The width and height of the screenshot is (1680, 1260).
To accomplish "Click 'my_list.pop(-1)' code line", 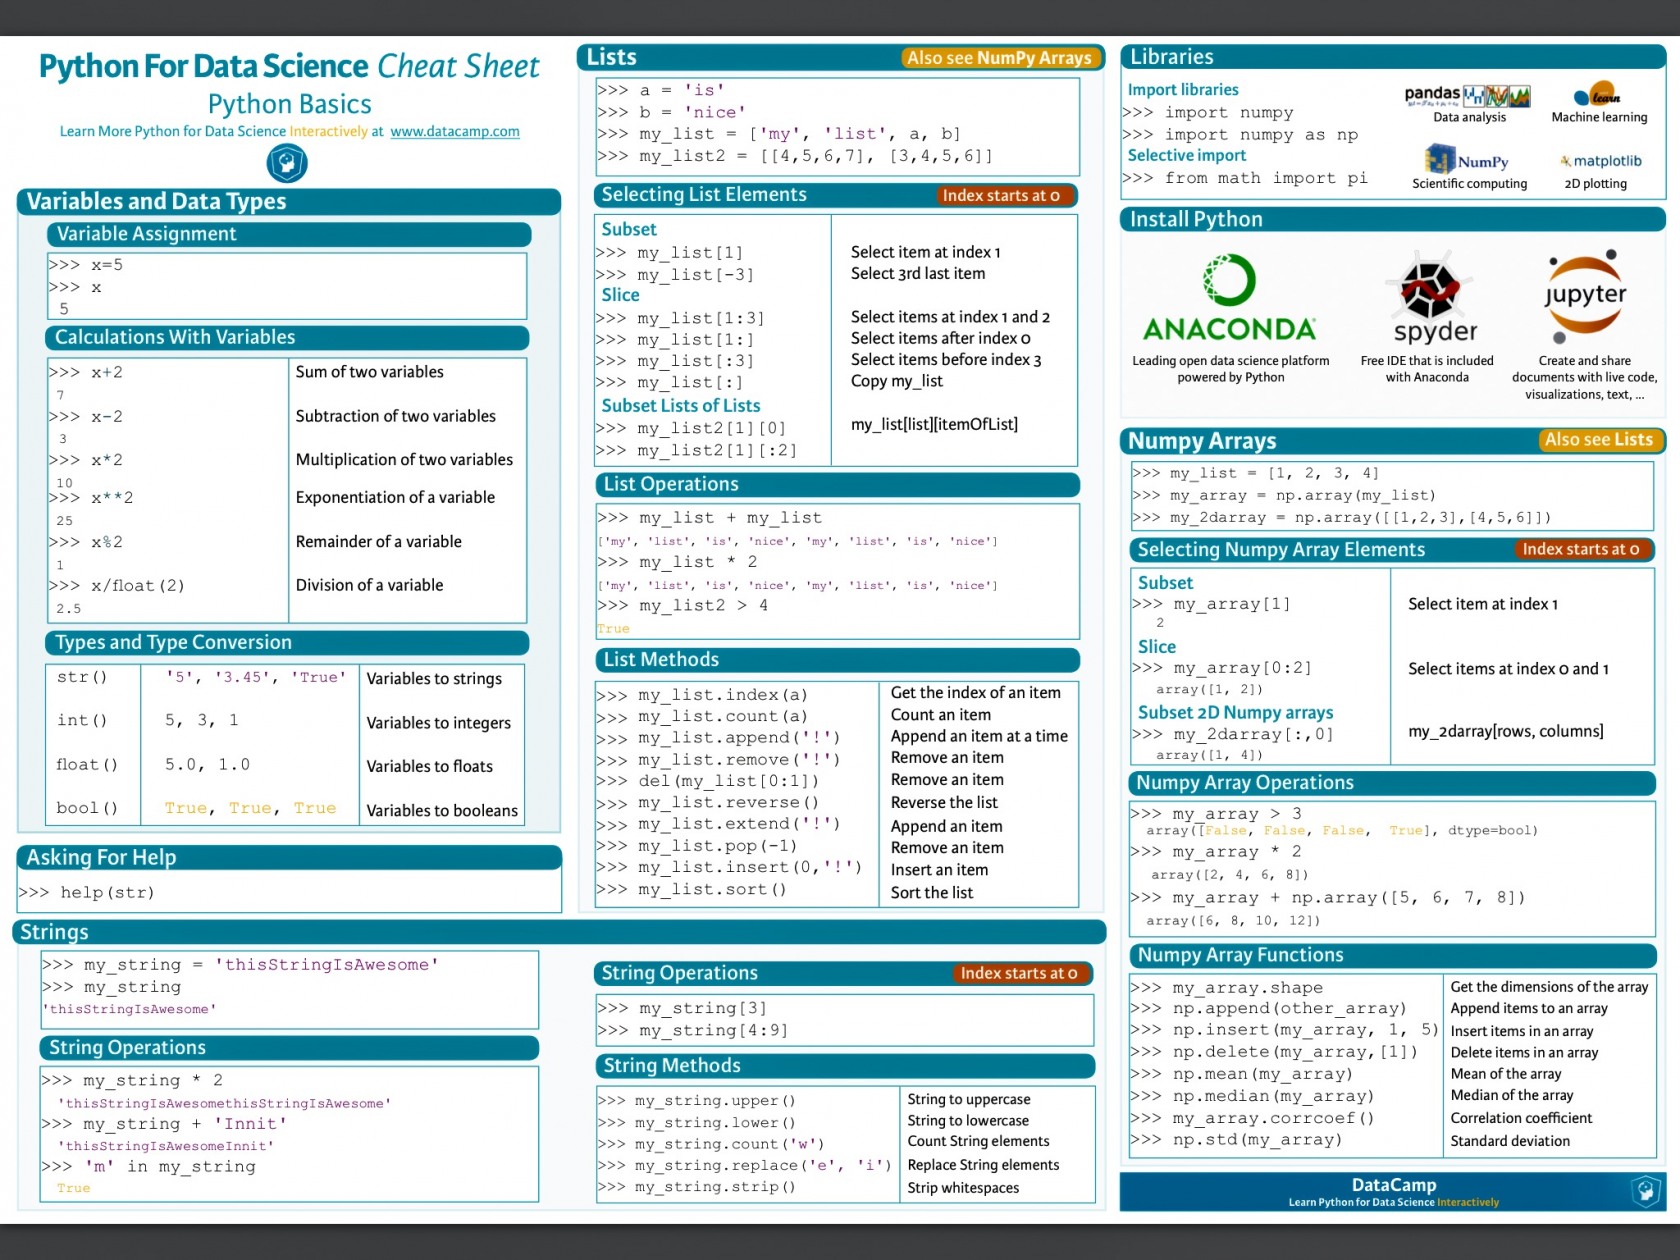I will [x=696, y=846].
